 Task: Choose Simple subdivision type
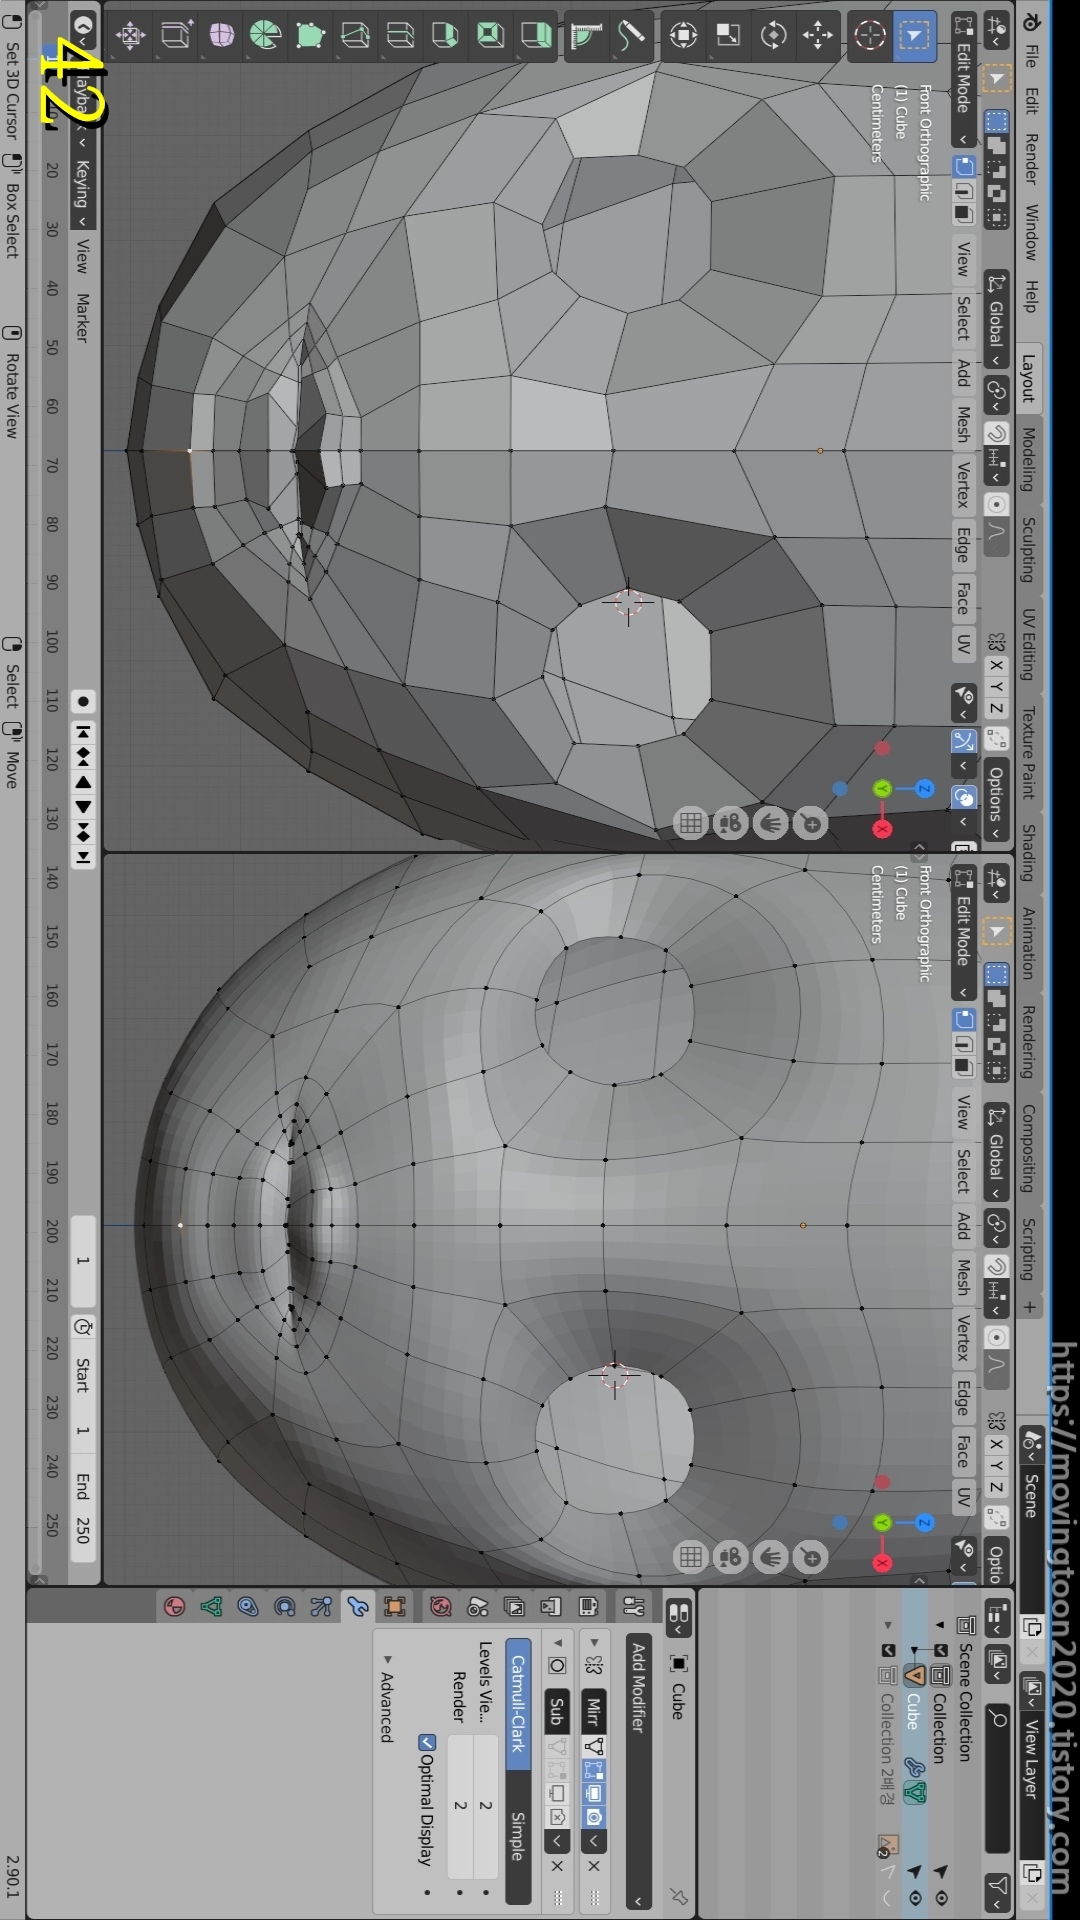(x=518, y=1837)
